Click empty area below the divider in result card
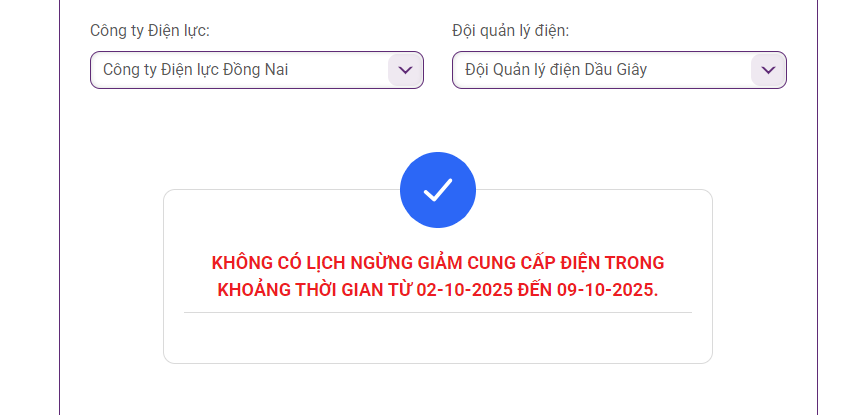This screenshot has width=841, height=415. click(438, 338)
